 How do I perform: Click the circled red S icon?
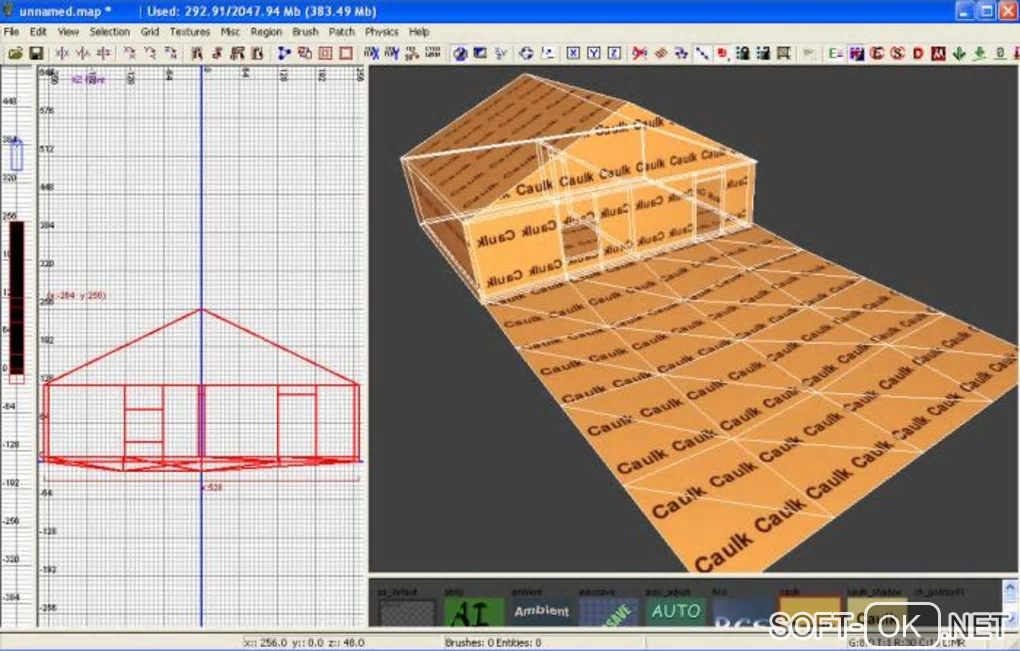(x=898, y=53)
